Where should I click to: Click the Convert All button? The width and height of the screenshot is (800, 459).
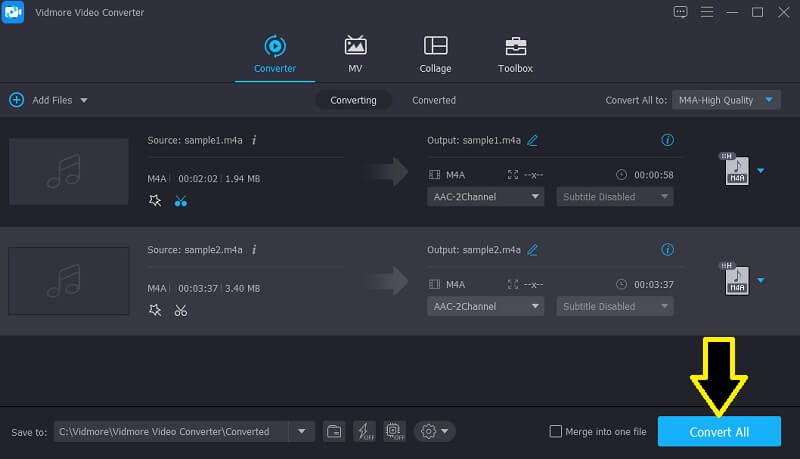coord(718,431)
